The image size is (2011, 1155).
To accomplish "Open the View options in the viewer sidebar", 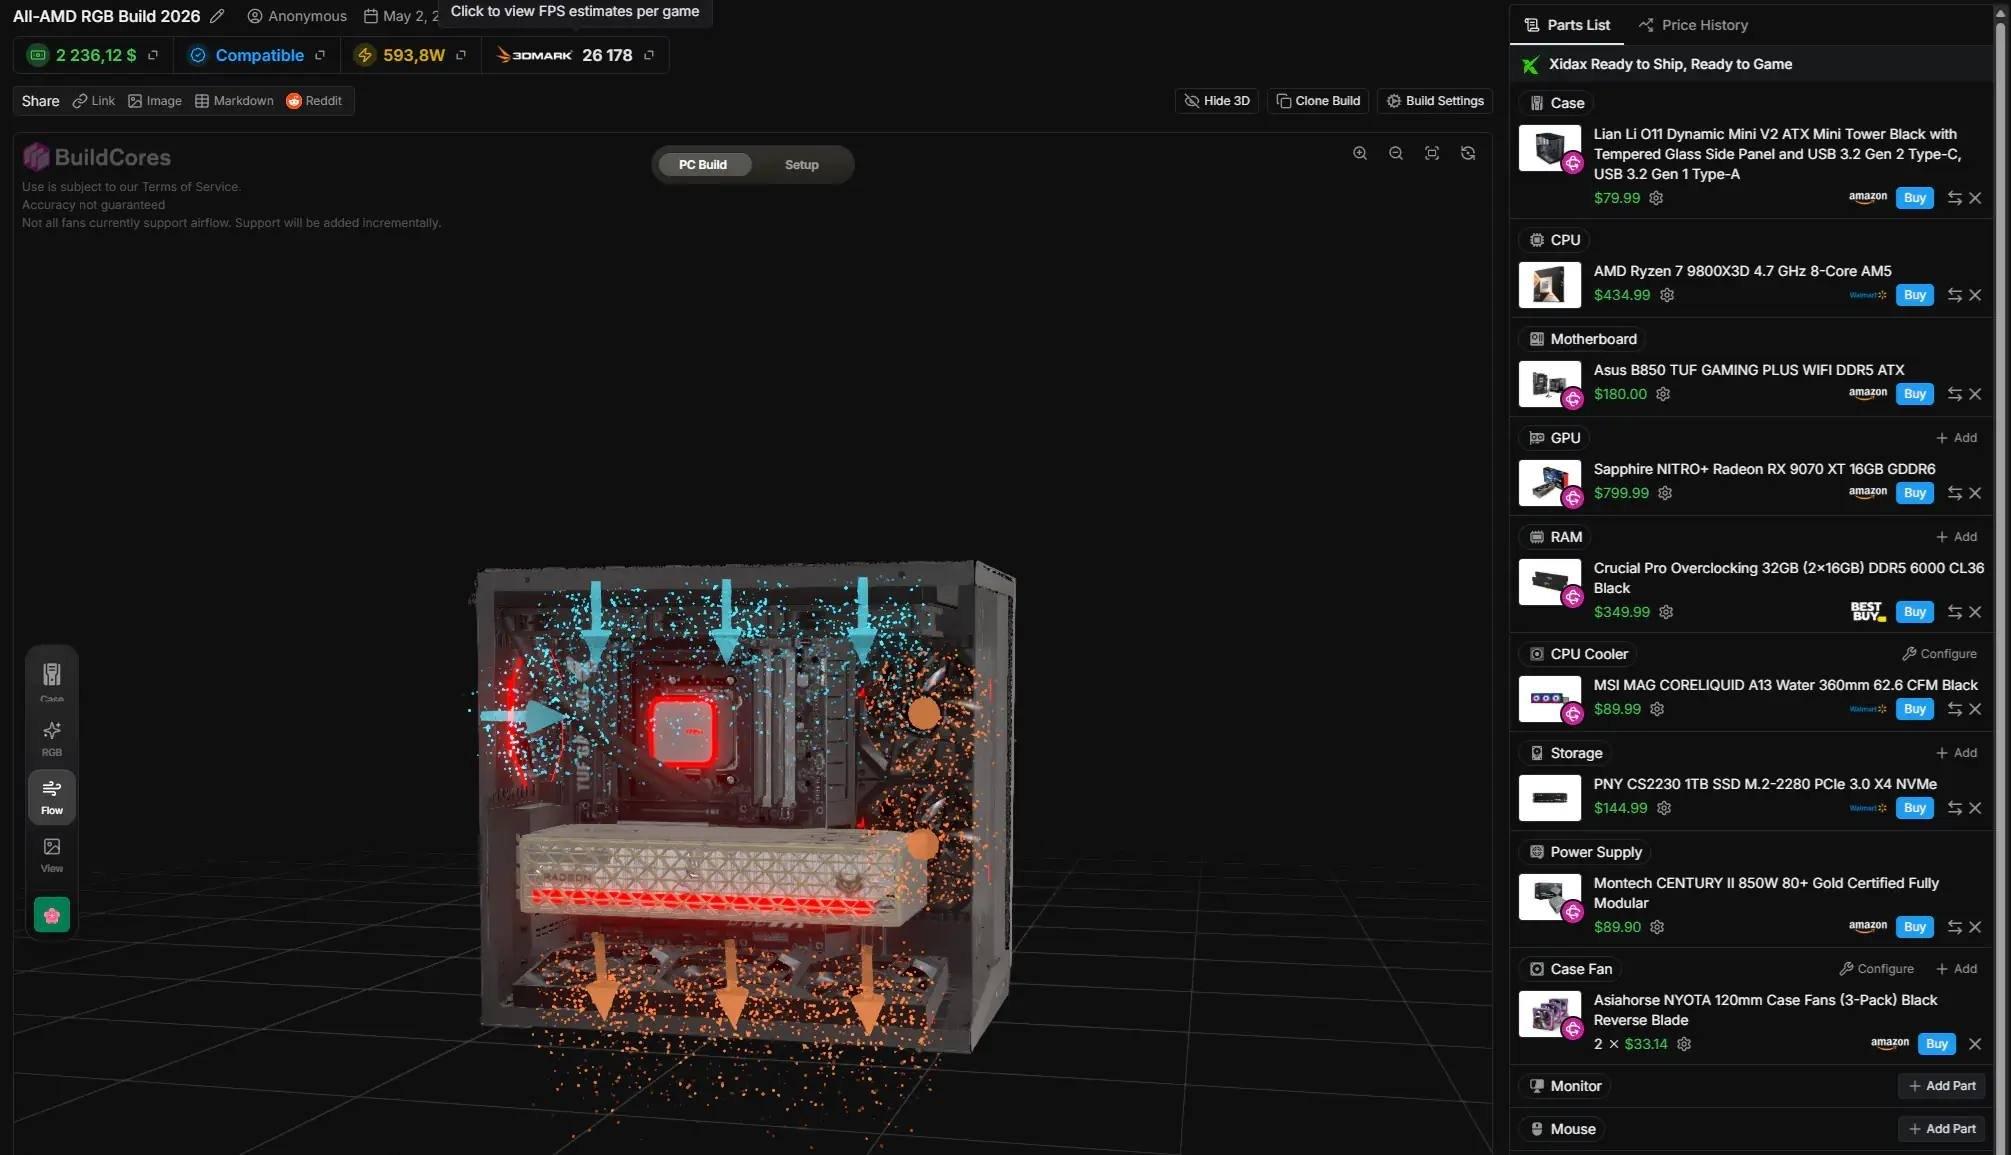I will (52, 855).
